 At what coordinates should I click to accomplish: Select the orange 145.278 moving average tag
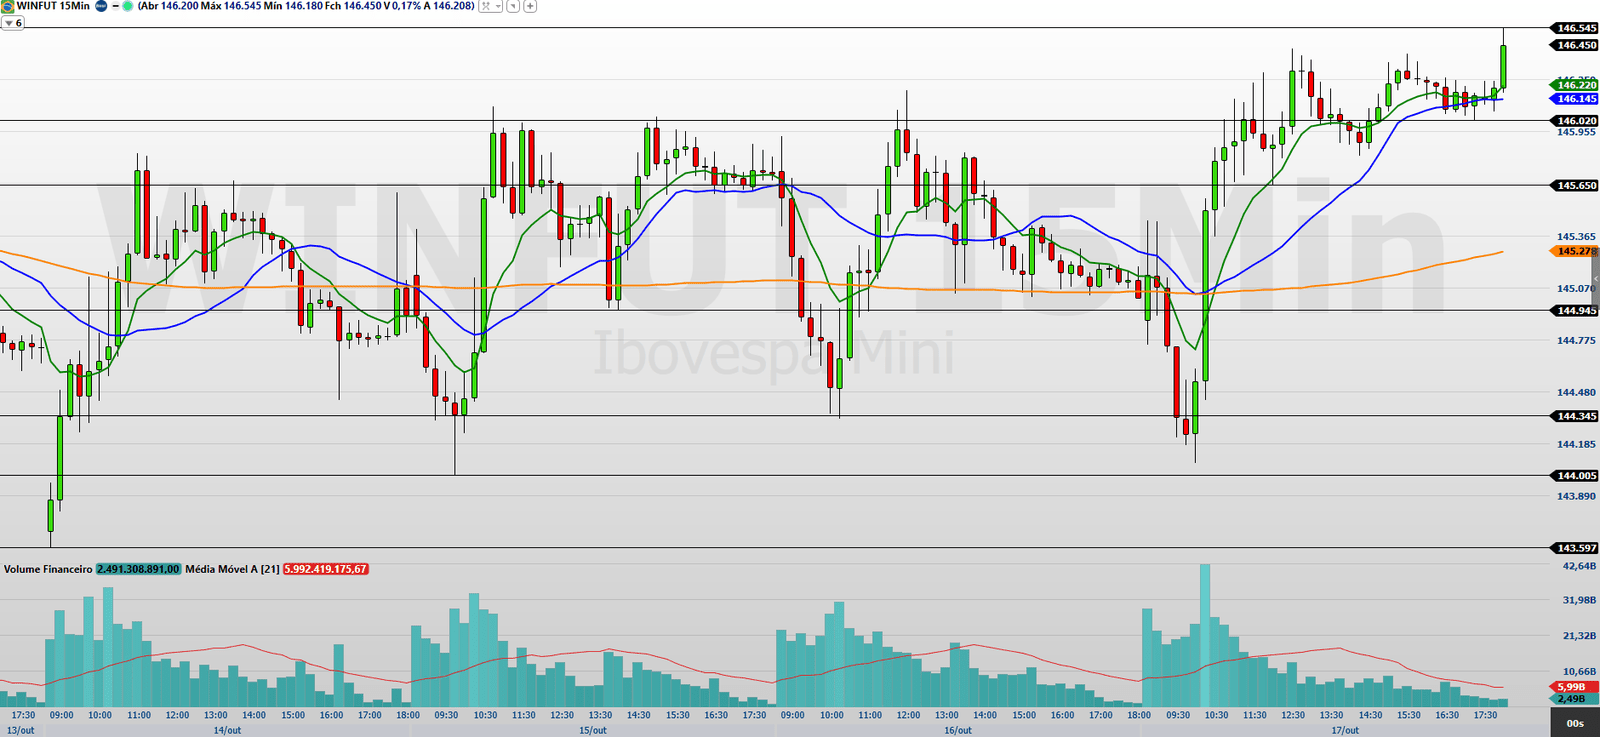[x=1576, y=251]
